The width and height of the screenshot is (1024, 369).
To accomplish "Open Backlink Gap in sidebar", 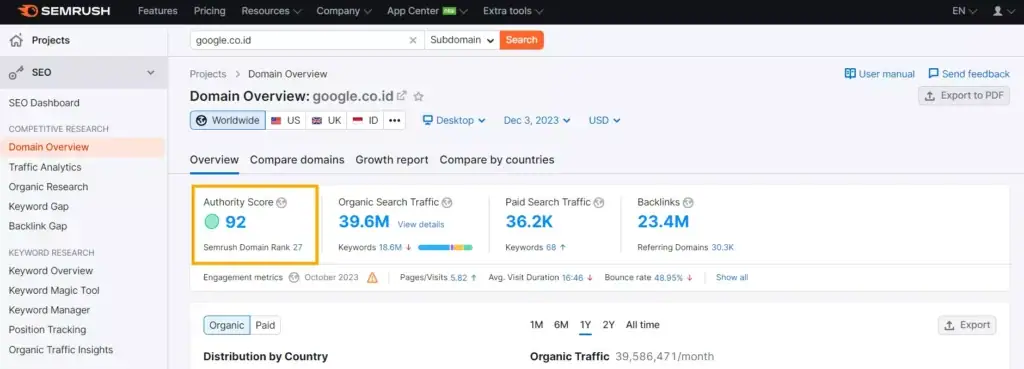I will [38, 227].
